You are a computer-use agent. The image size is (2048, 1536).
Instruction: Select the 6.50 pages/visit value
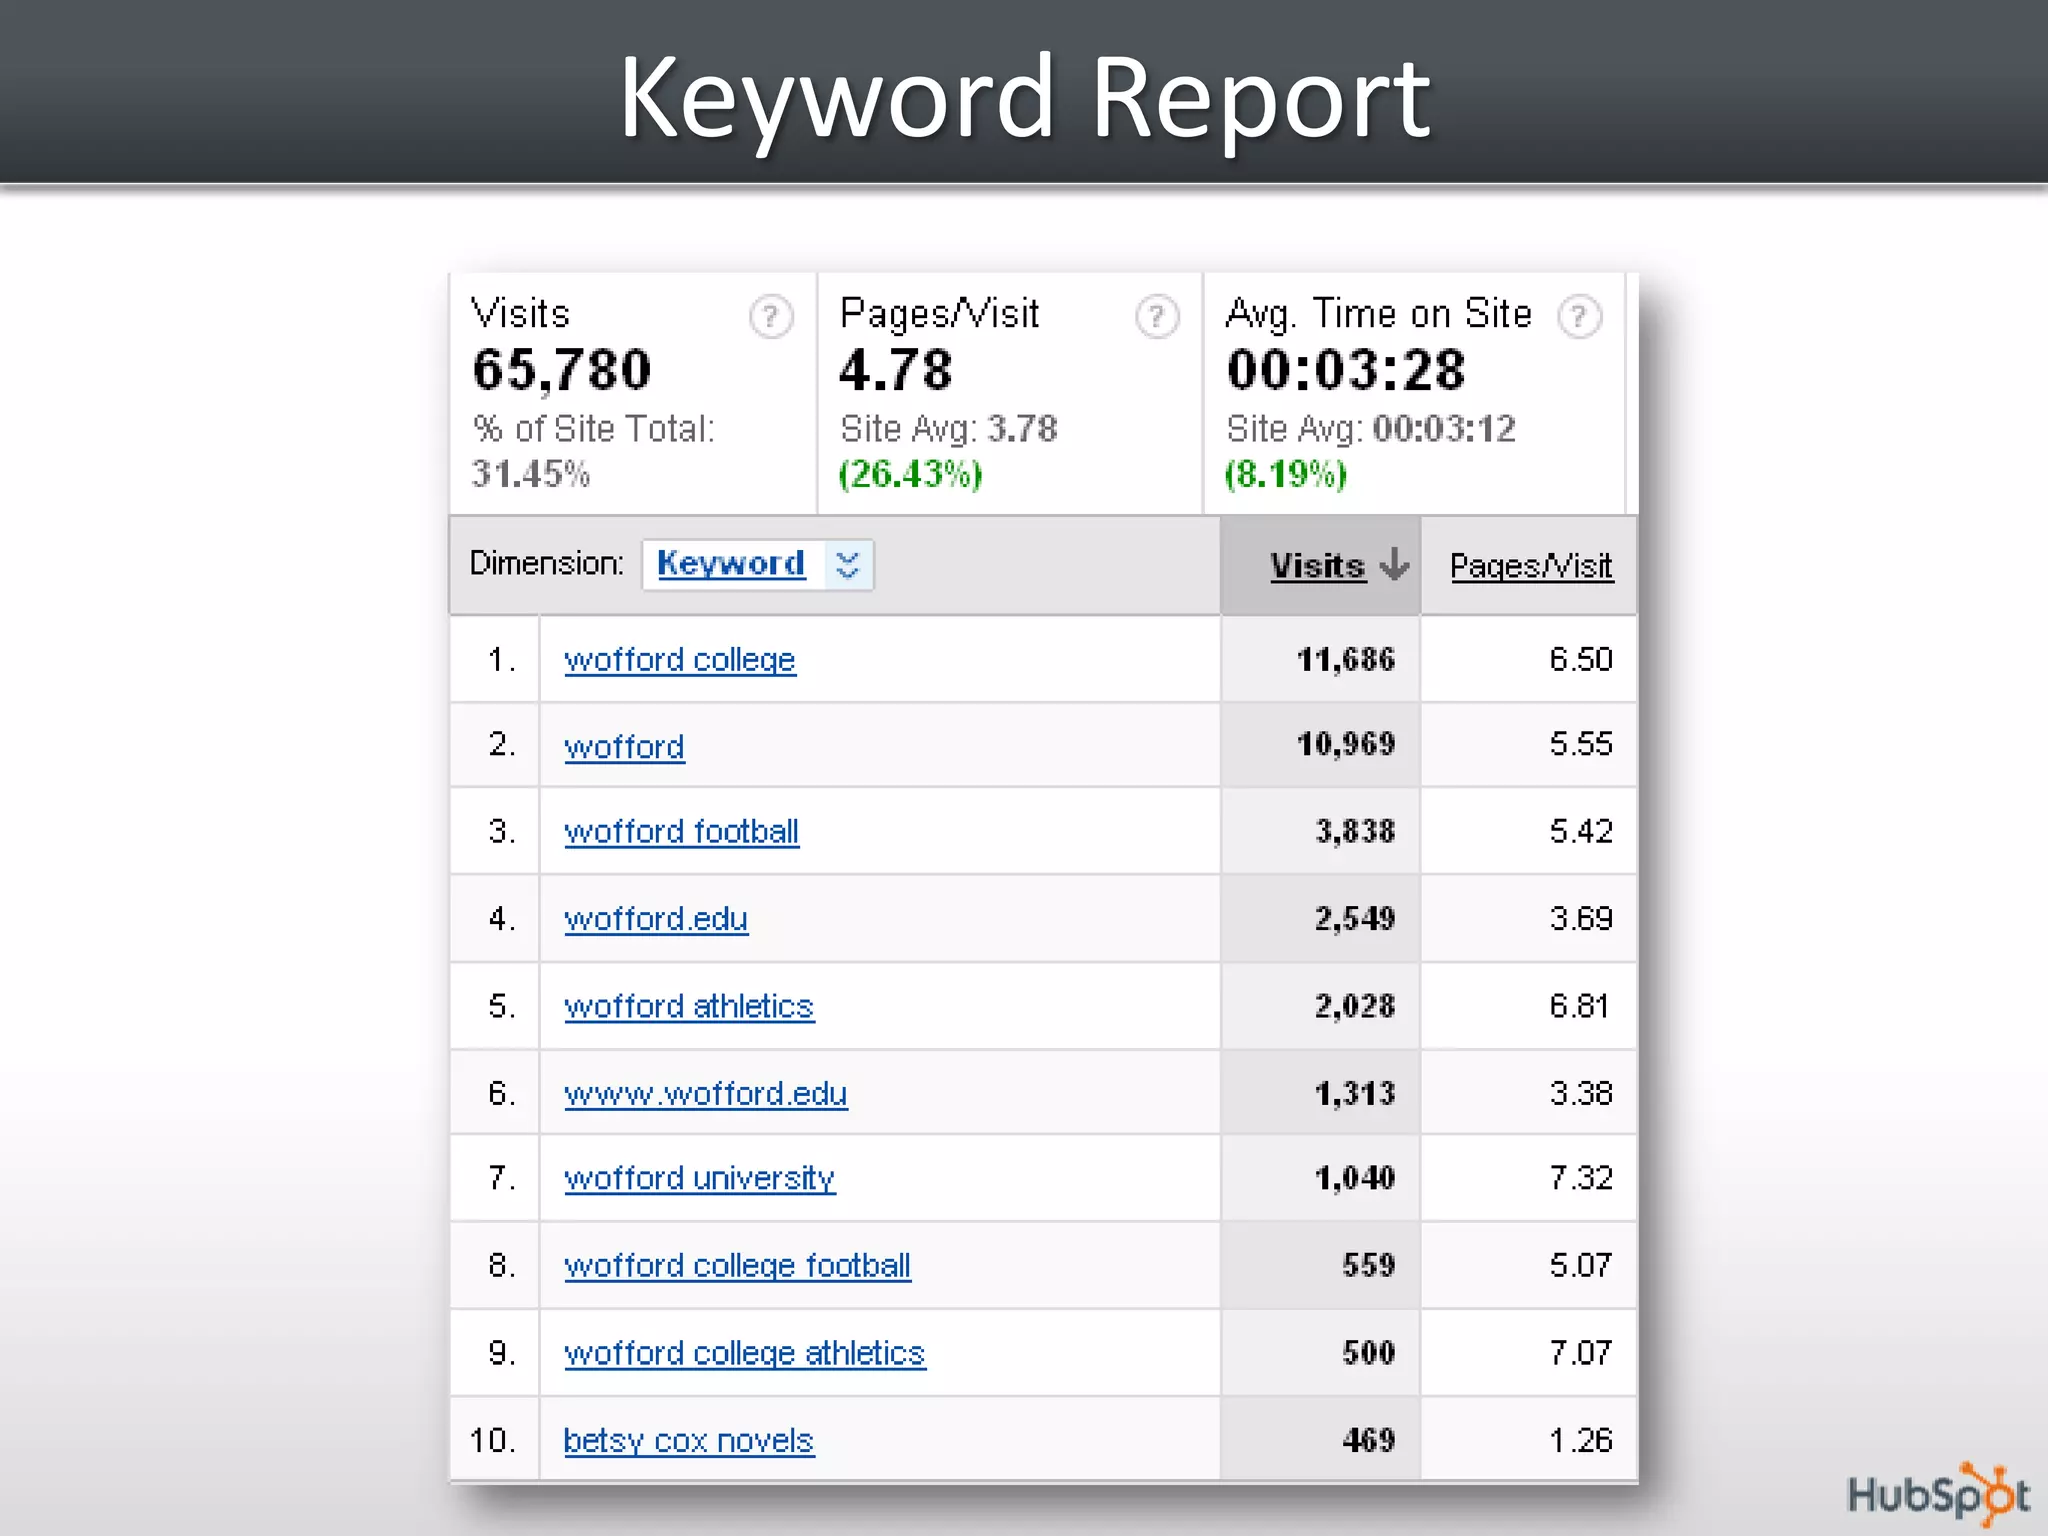[1581, 659]
